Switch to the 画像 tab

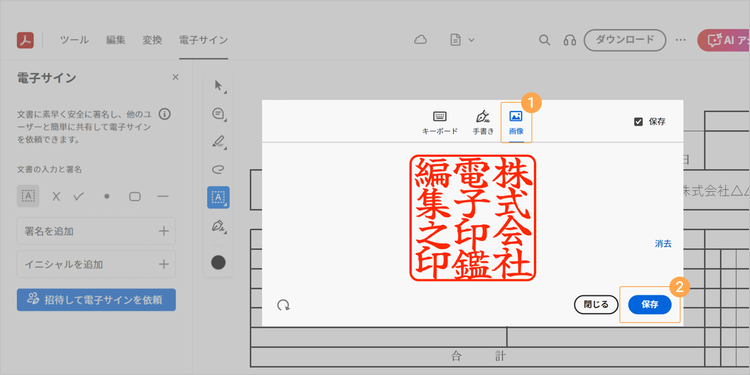(x=516, y=123)
